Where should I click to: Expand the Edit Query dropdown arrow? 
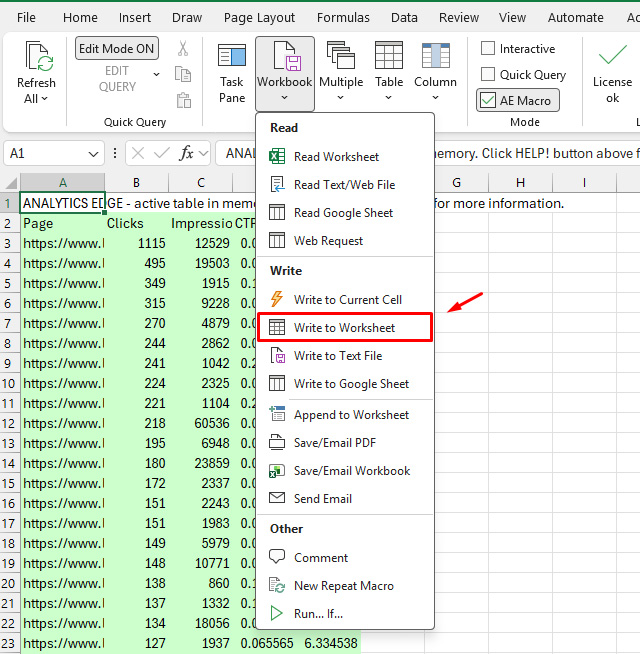tap(156, 75)
